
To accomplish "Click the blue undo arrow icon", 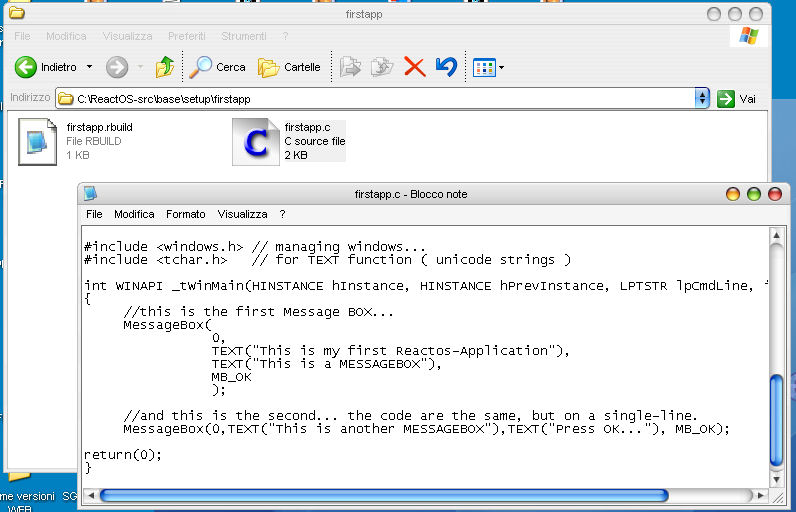I will (446, 67).
